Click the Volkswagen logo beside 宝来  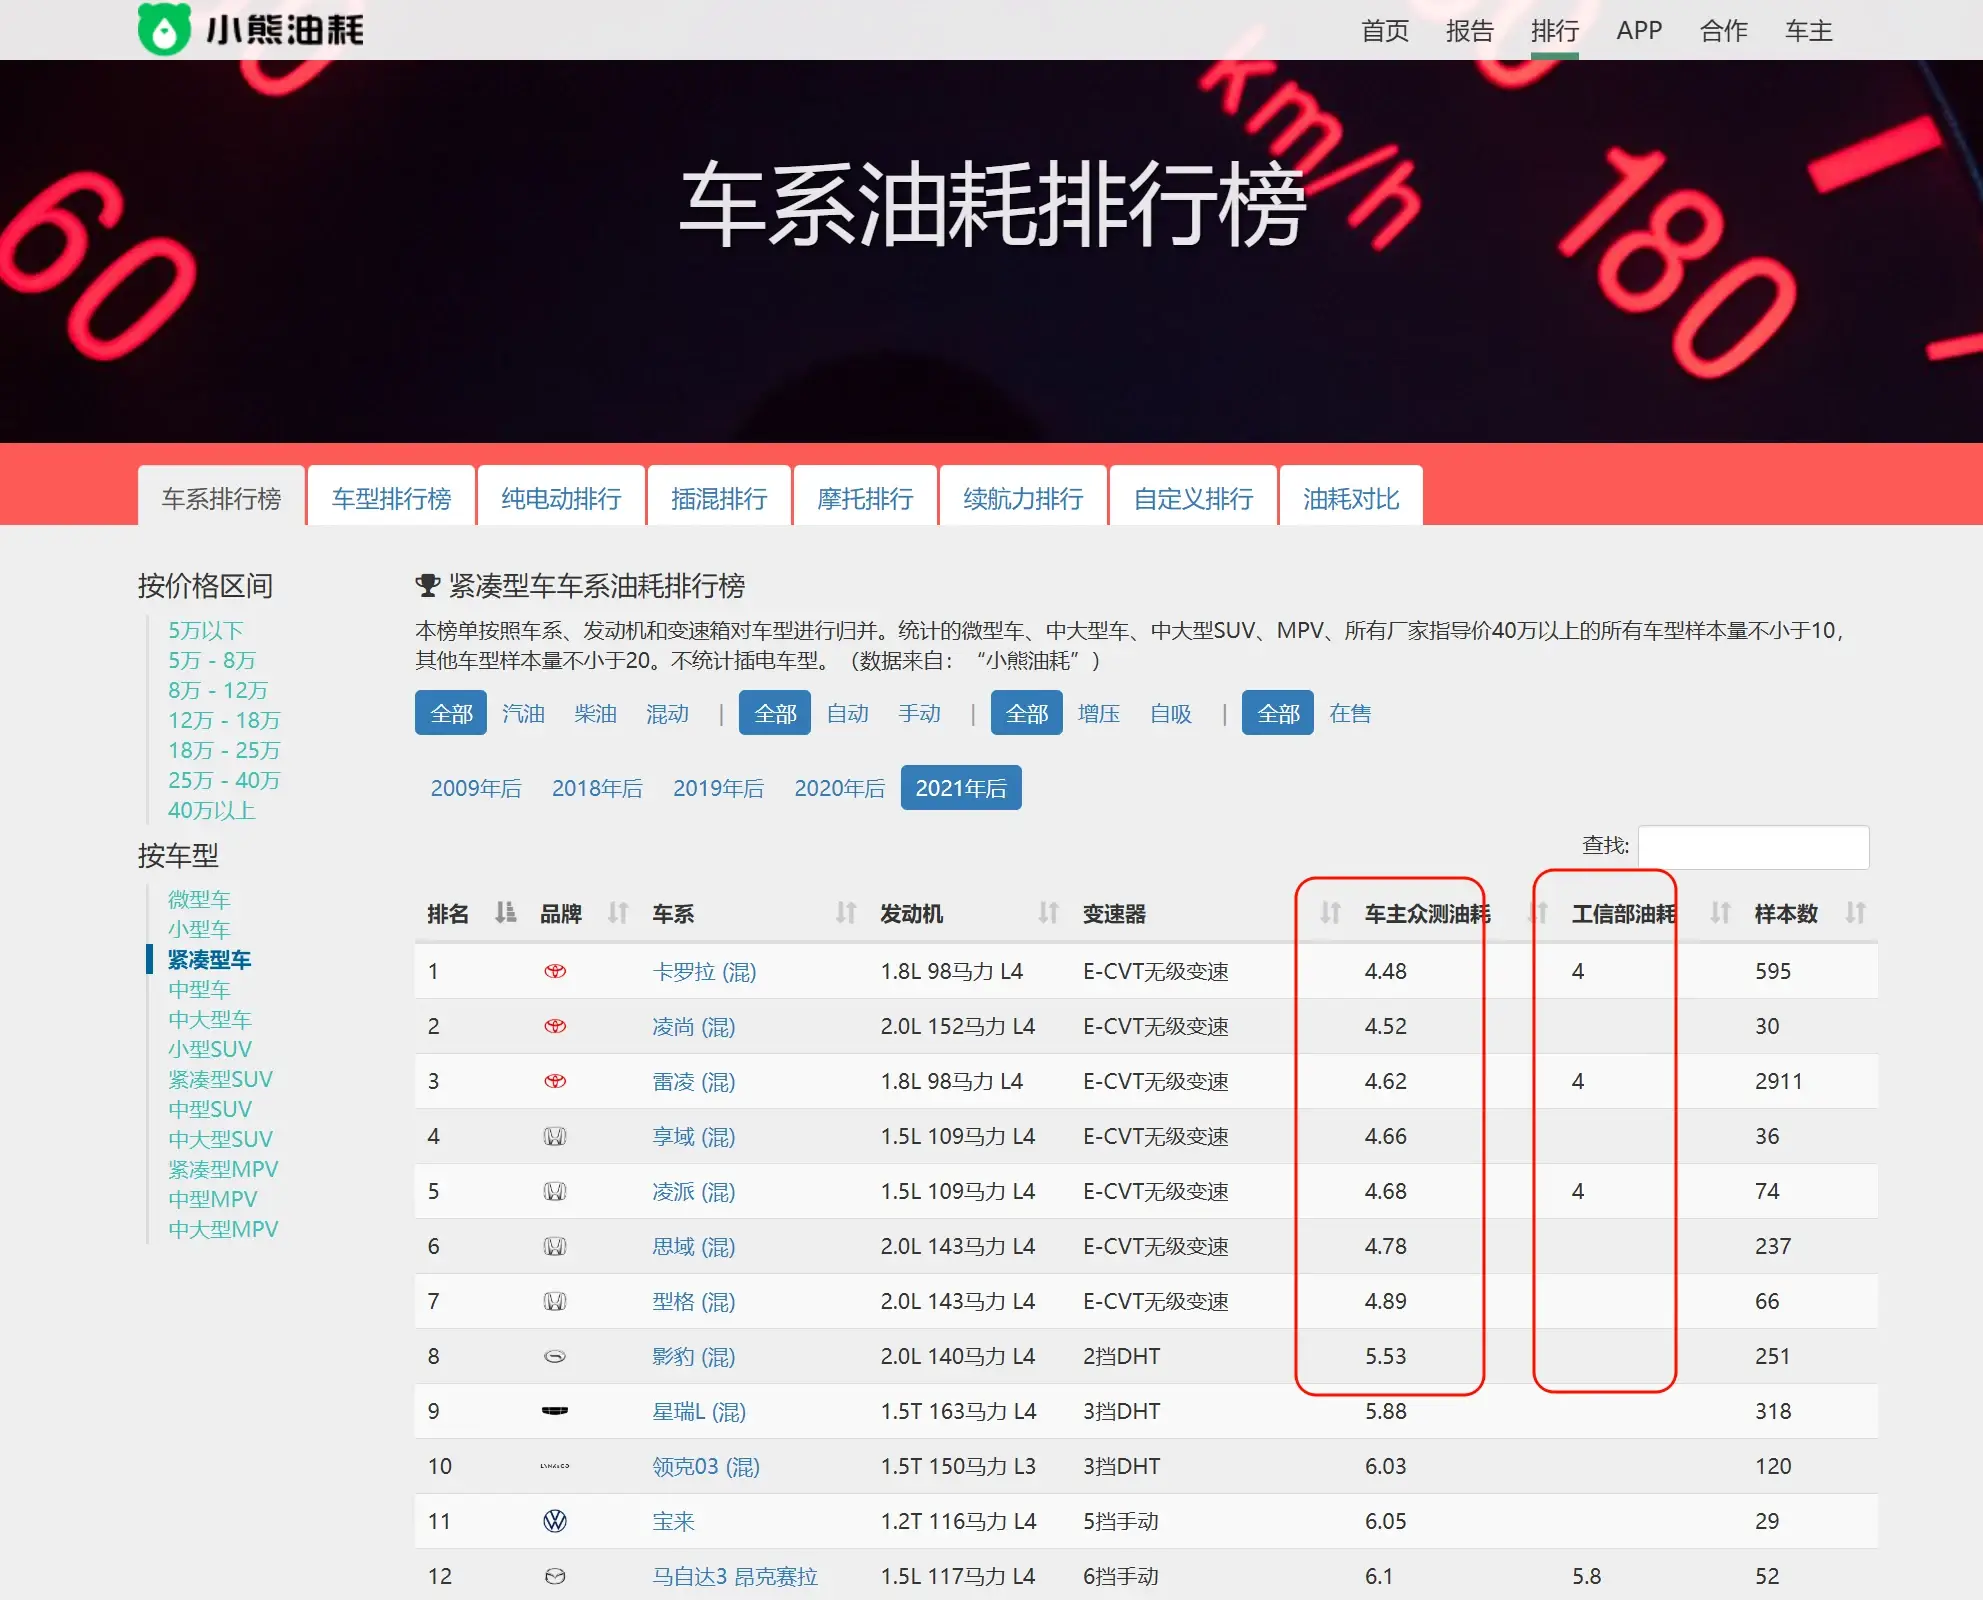pyautogui.click(x=556, y=1521)
